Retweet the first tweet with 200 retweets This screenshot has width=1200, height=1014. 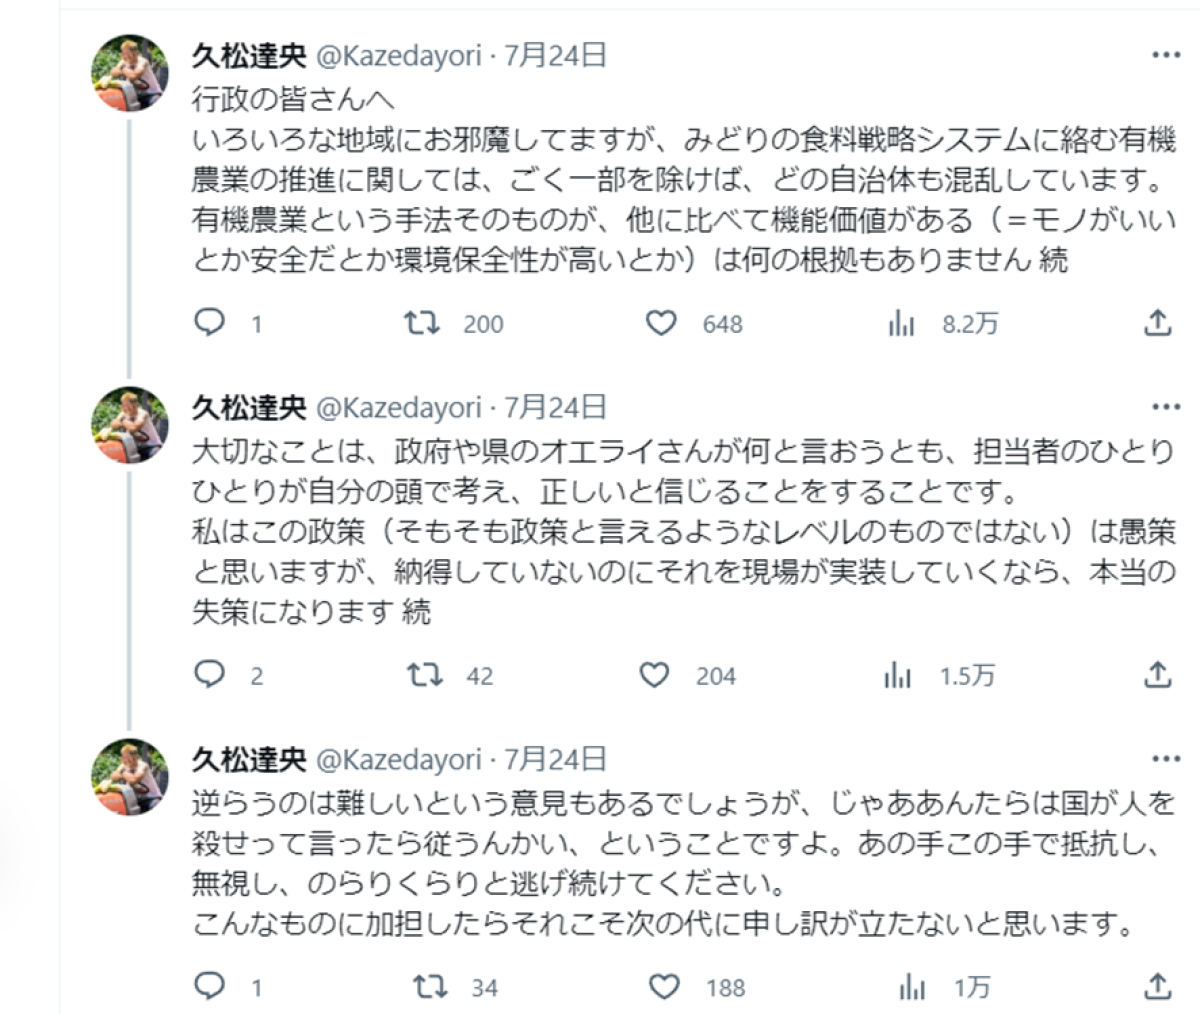(422, 322)
